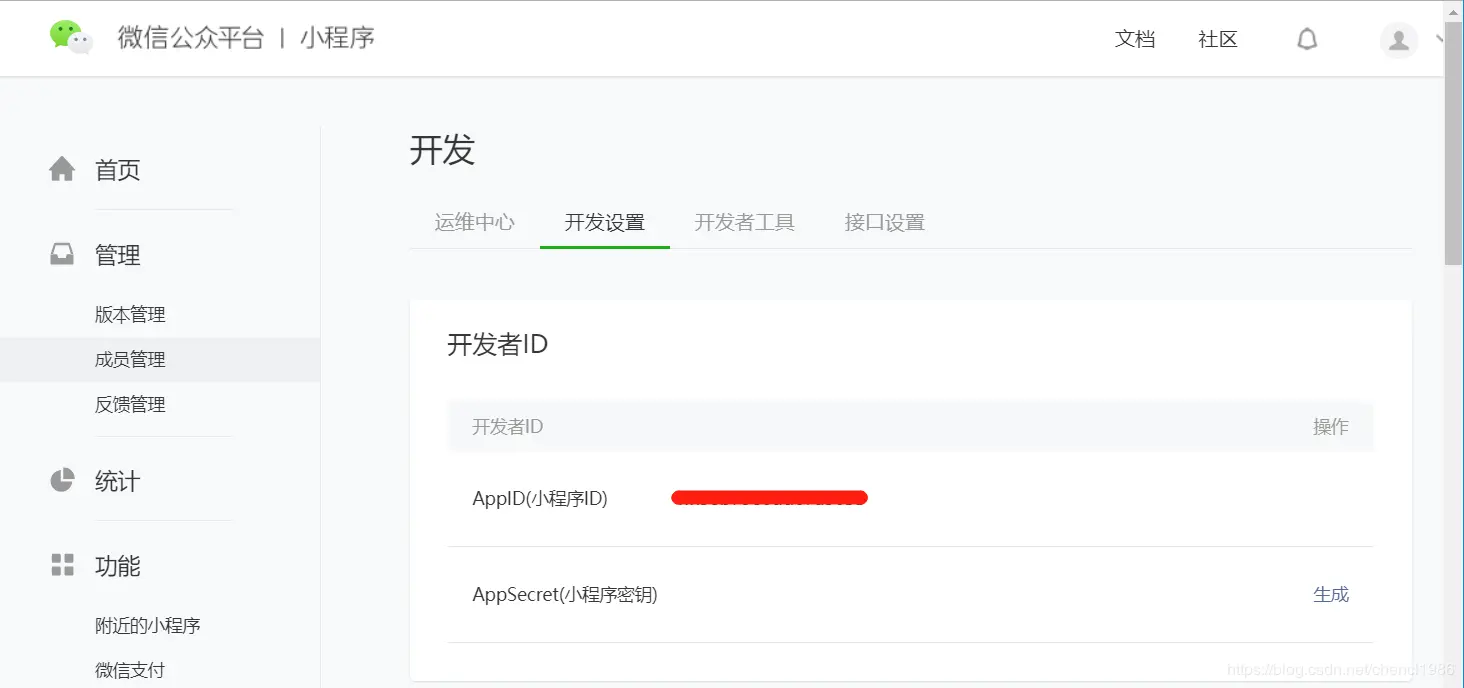
Task: Expand the account dropdown arrow beside avatar
Action: point(1439,39)
